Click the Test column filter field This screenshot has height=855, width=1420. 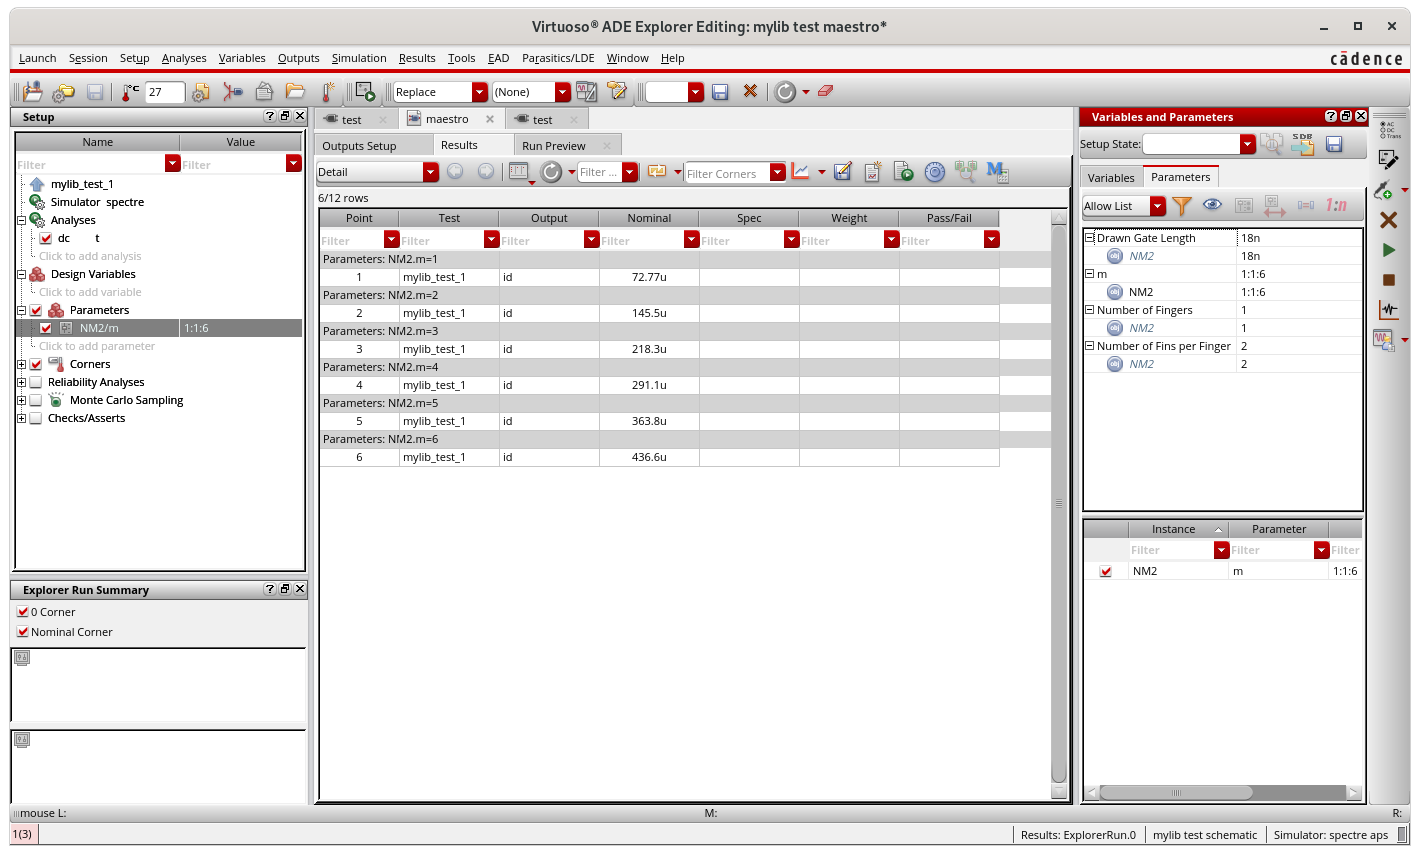point(441,240)
